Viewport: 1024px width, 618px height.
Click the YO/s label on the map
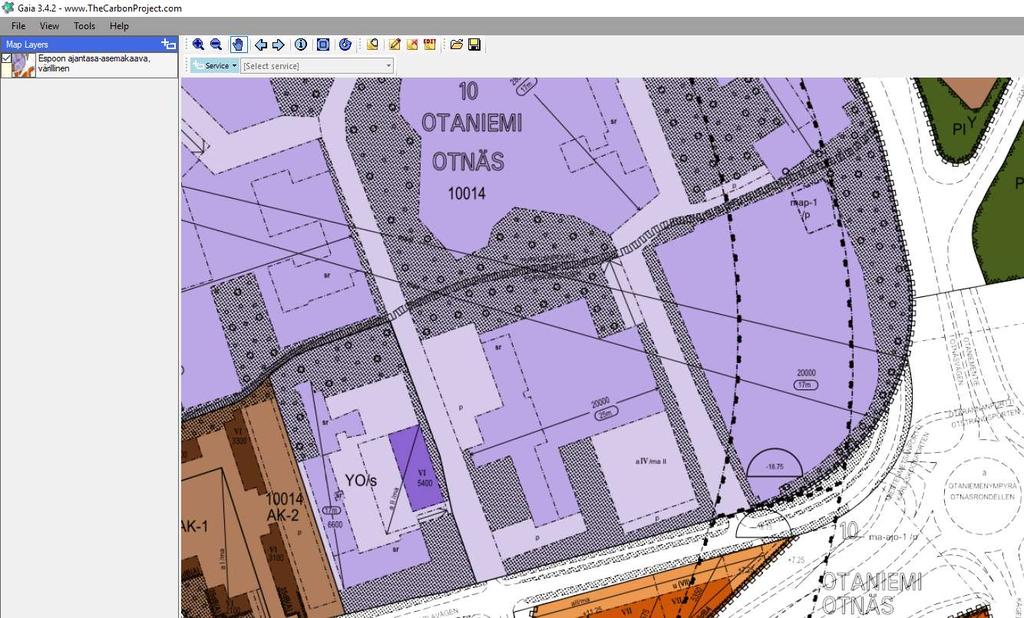(360, 481)
